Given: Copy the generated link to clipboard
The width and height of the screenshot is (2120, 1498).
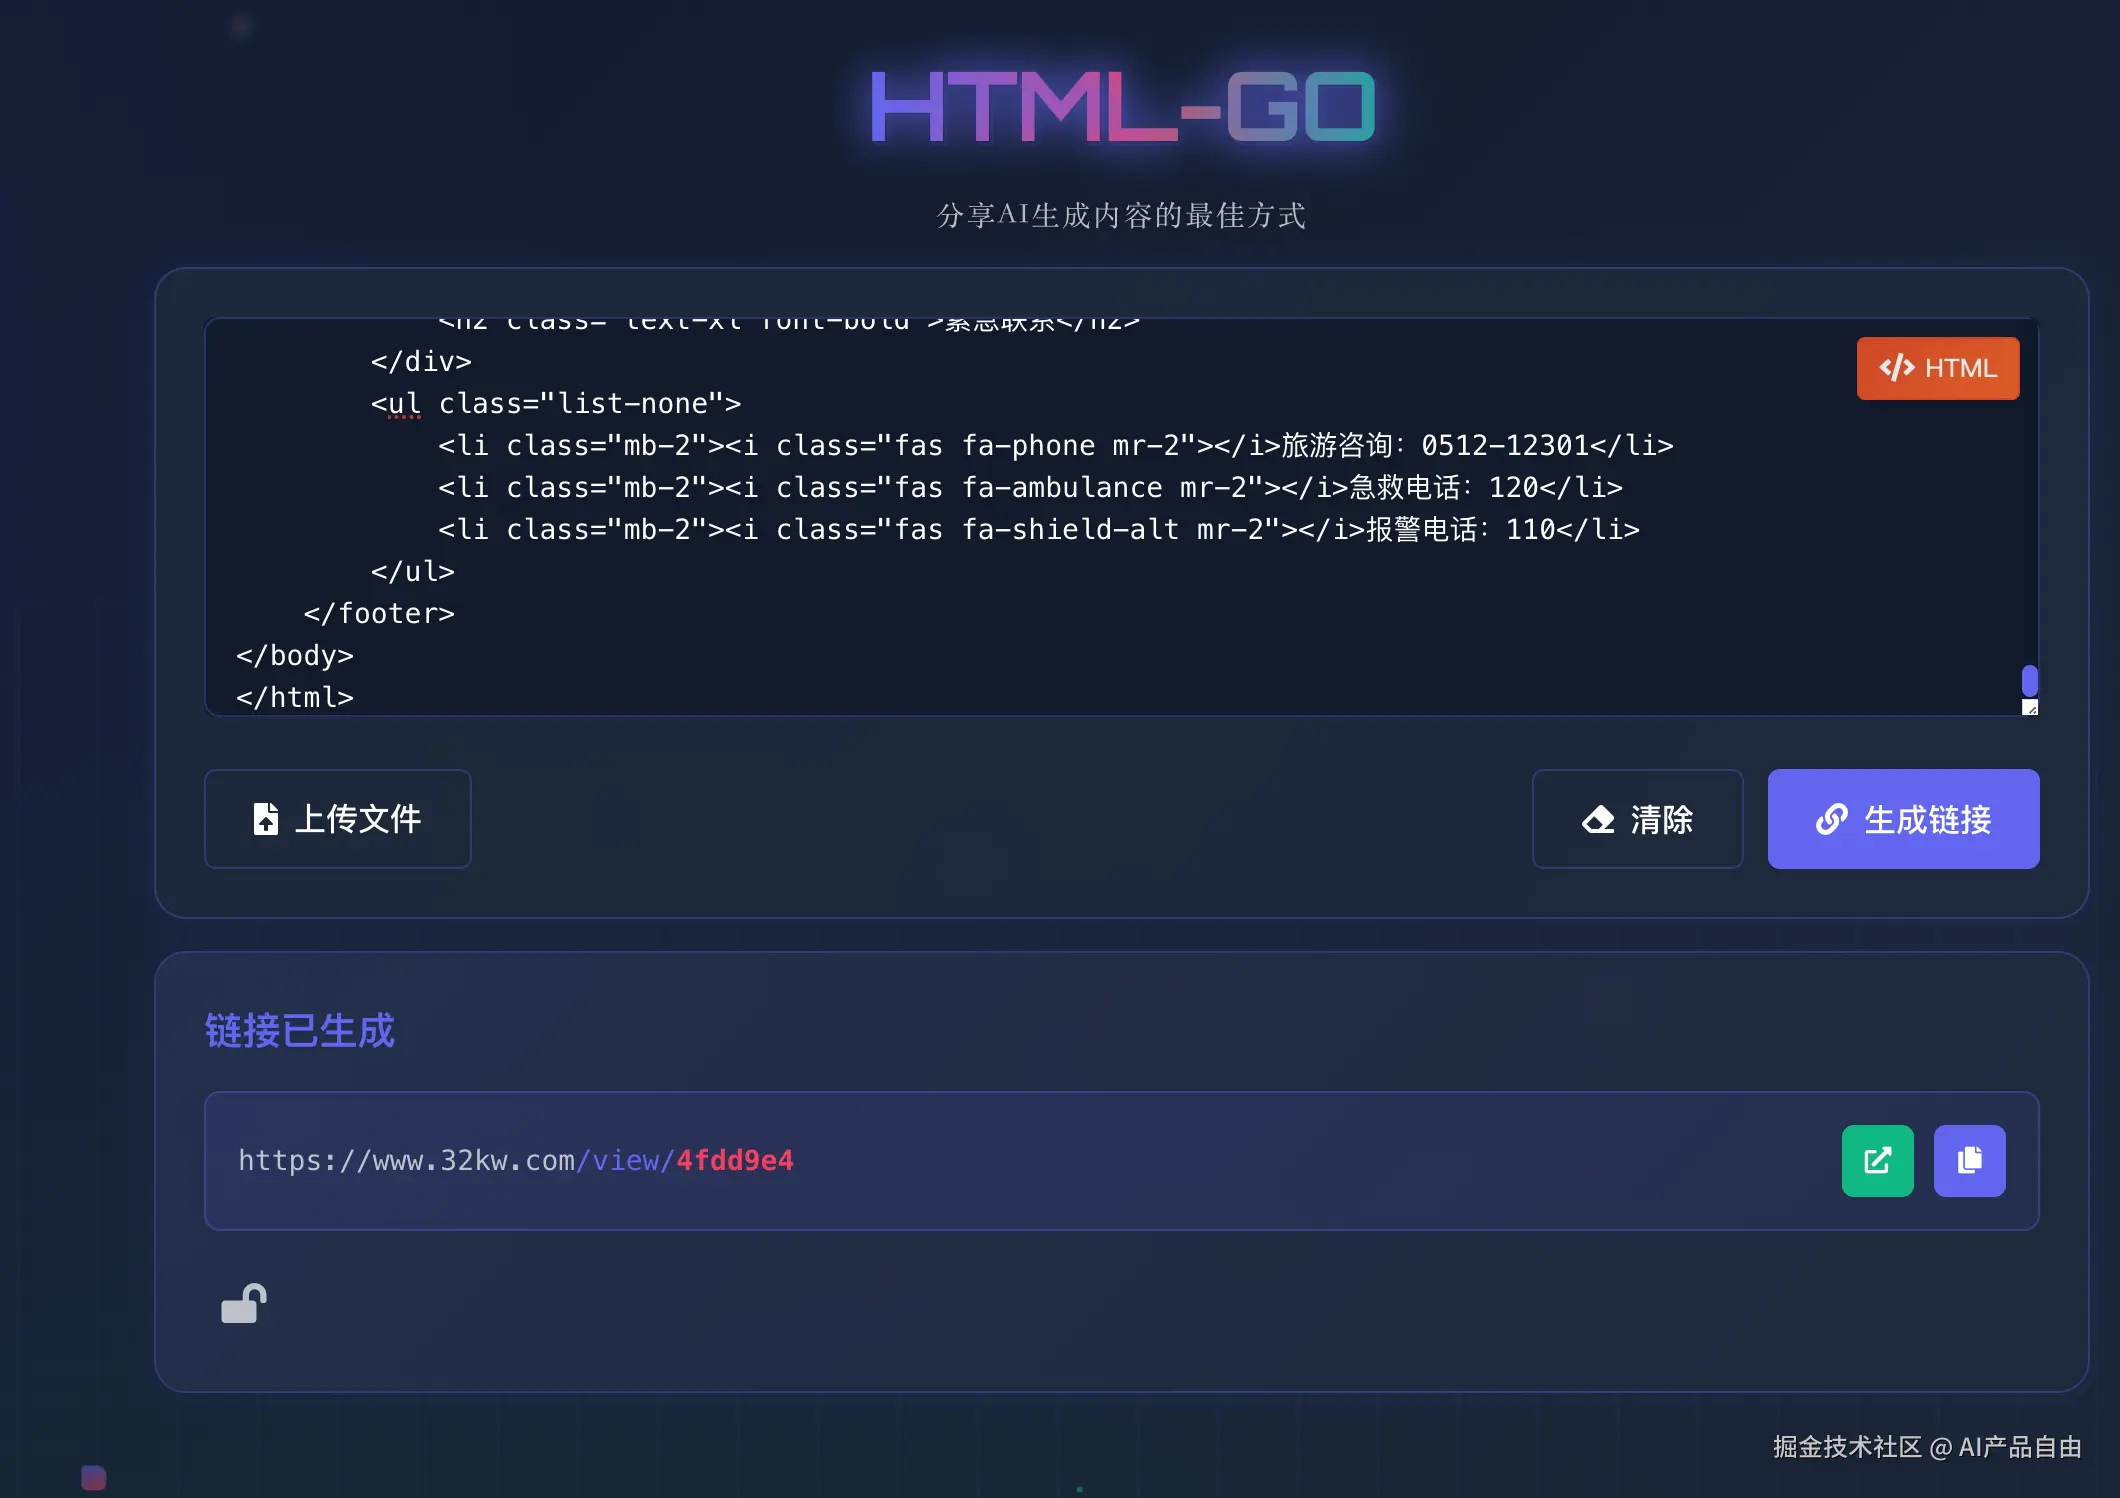Looking at the screenshot, I should pos(1969,1160).
